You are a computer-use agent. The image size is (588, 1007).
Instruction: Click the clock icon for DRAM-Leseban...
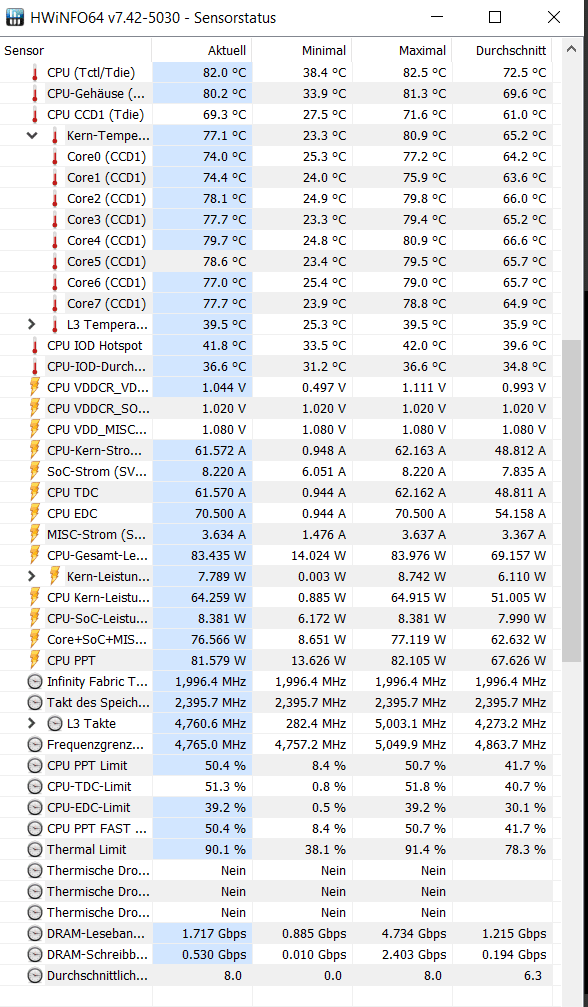tap(35, 934)
